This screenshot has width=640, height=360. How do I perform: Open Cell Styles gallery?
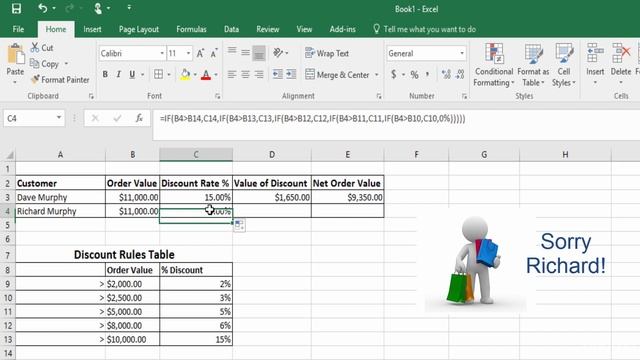564,65
